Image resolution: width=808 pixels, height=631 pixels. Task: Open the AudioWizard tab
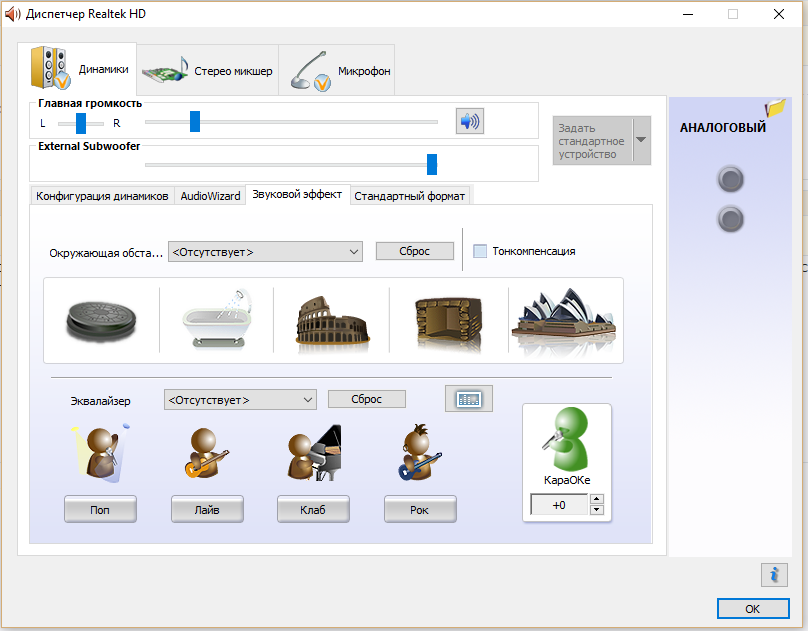[210, 196]
